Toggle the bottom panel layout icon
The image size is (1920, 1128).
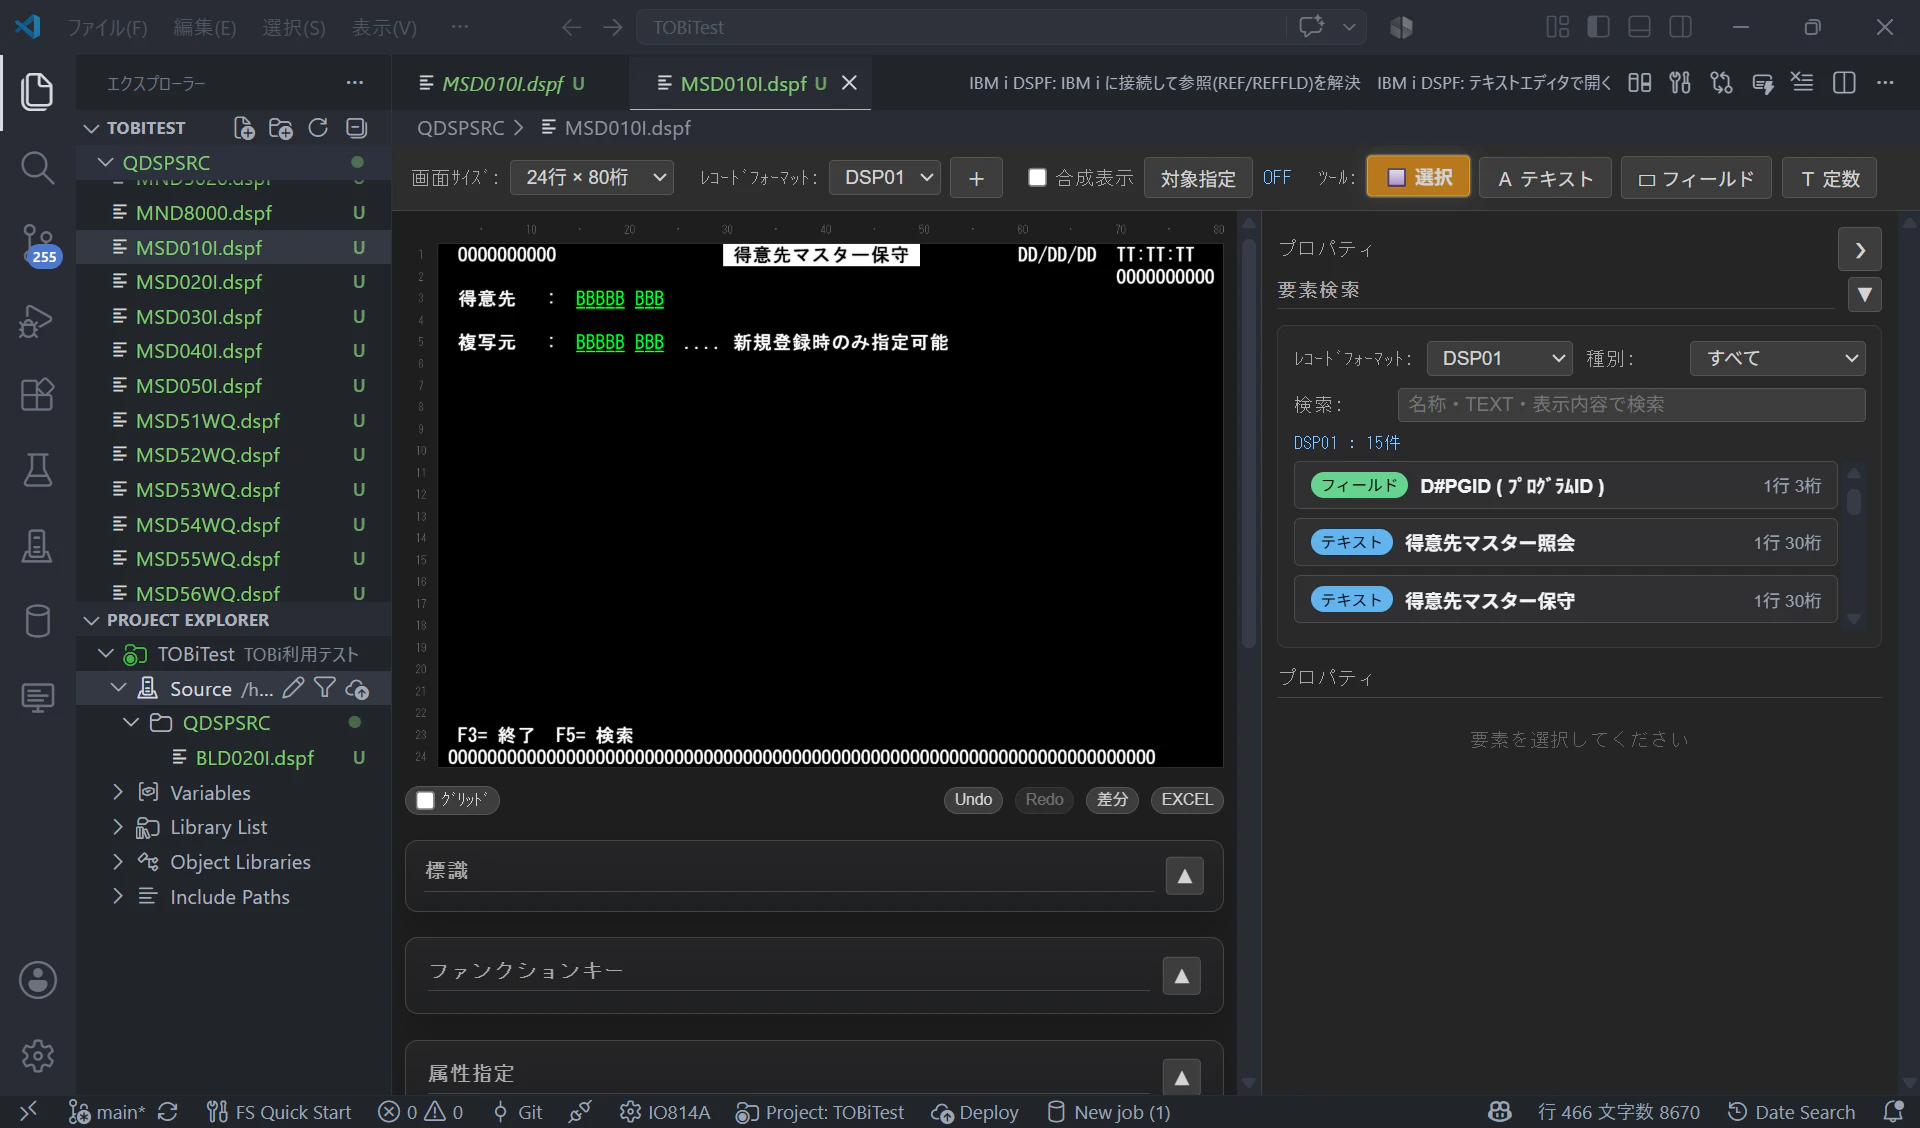(x=1639, y=27)
